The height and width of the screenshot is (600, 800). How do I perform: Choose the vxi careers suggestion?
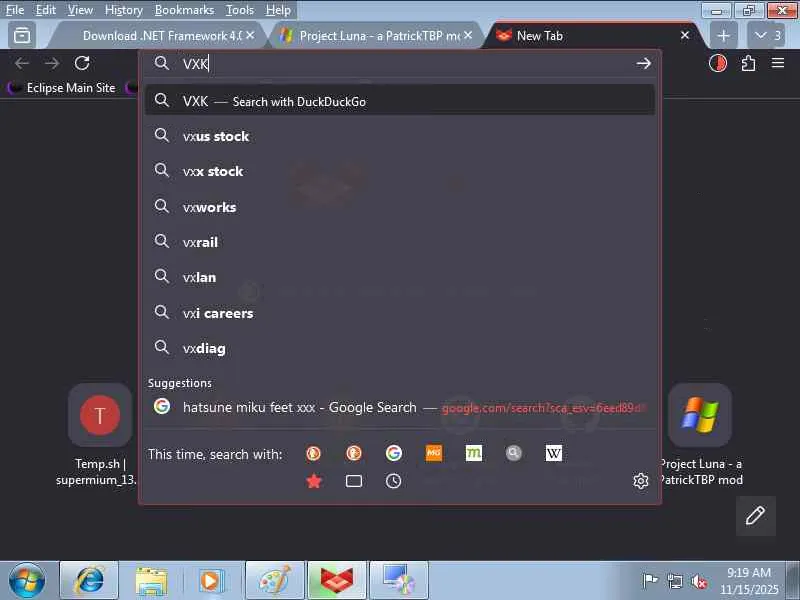(400, 313)
